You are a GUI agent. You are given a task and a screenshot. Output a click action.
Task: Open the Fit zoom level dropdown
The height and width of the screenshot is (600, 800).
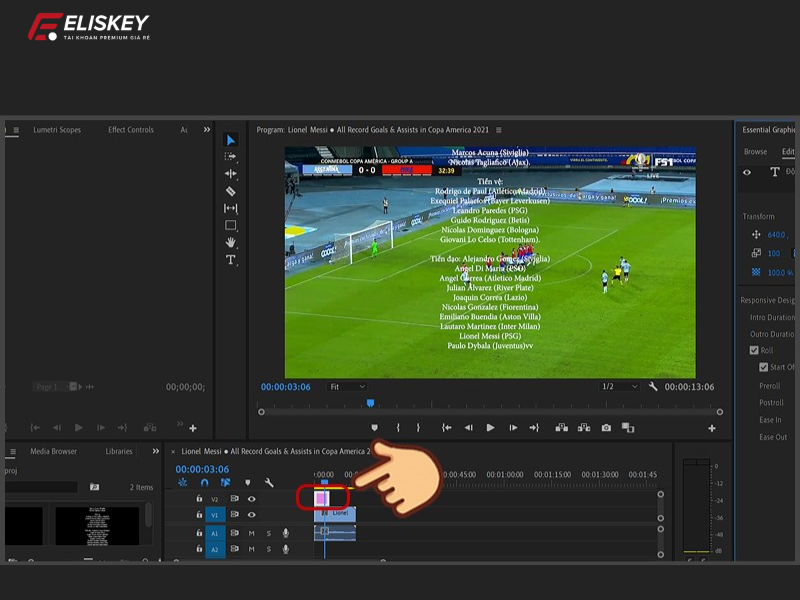coord(347,387)
